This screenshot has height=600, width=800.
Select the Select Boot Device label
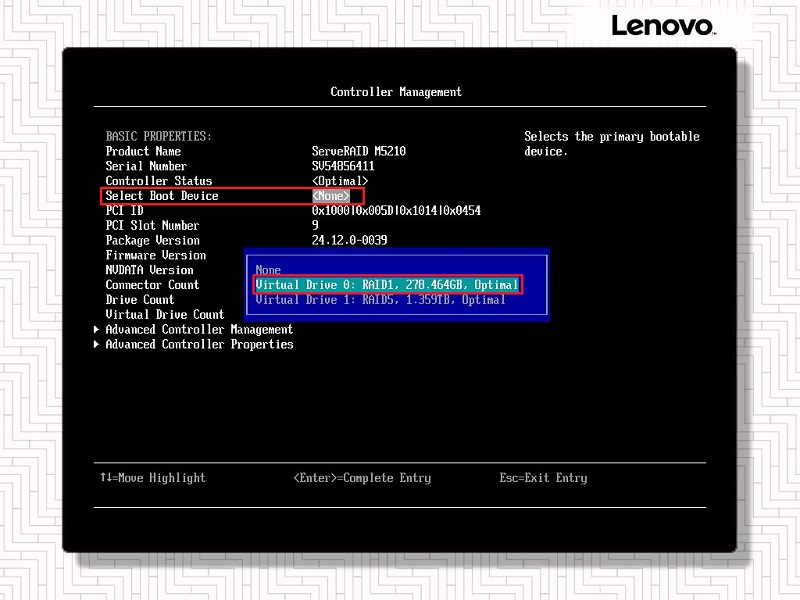point(162,196)
